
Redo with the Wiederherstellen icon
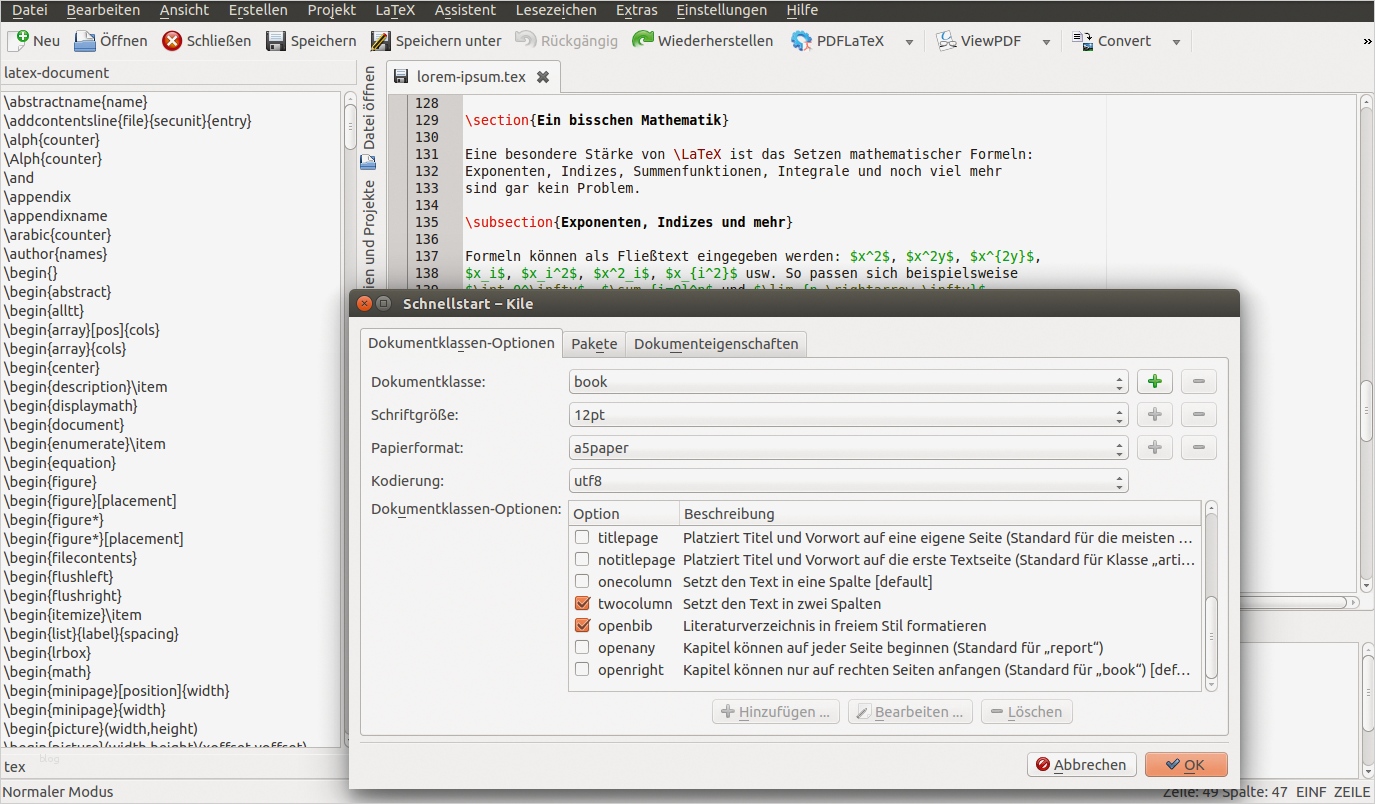pos(642,41)
